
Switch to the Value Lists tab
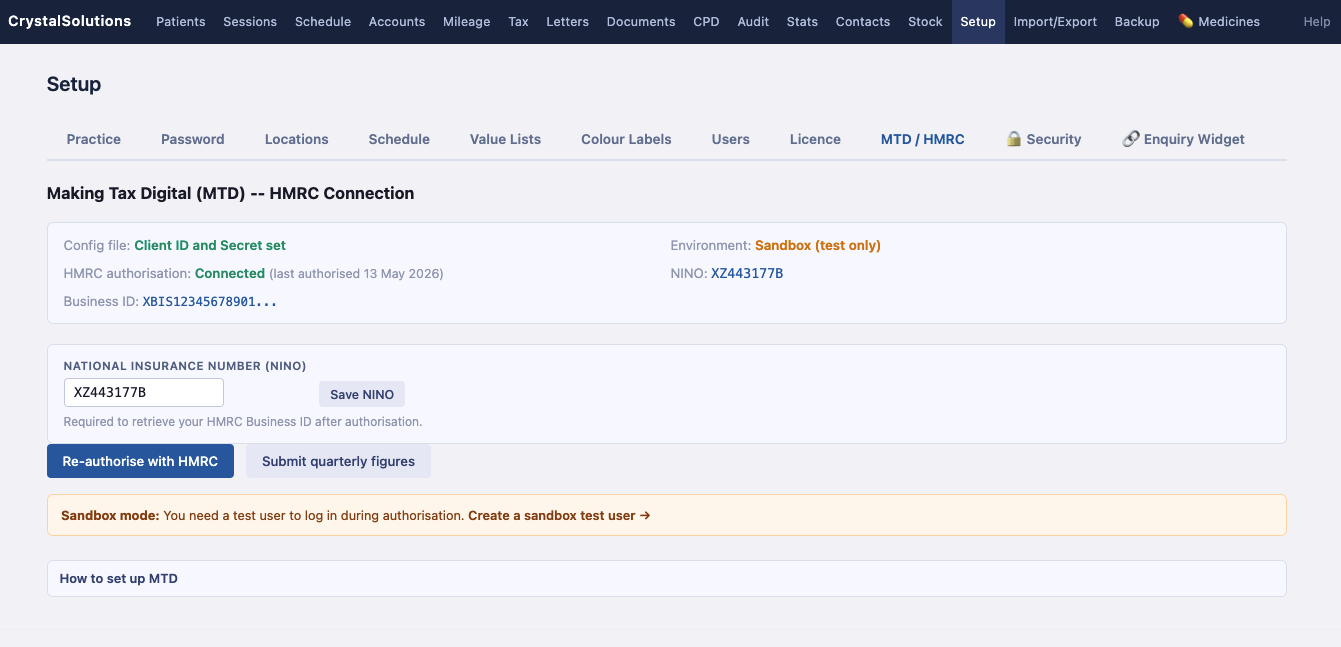(506, 139)
